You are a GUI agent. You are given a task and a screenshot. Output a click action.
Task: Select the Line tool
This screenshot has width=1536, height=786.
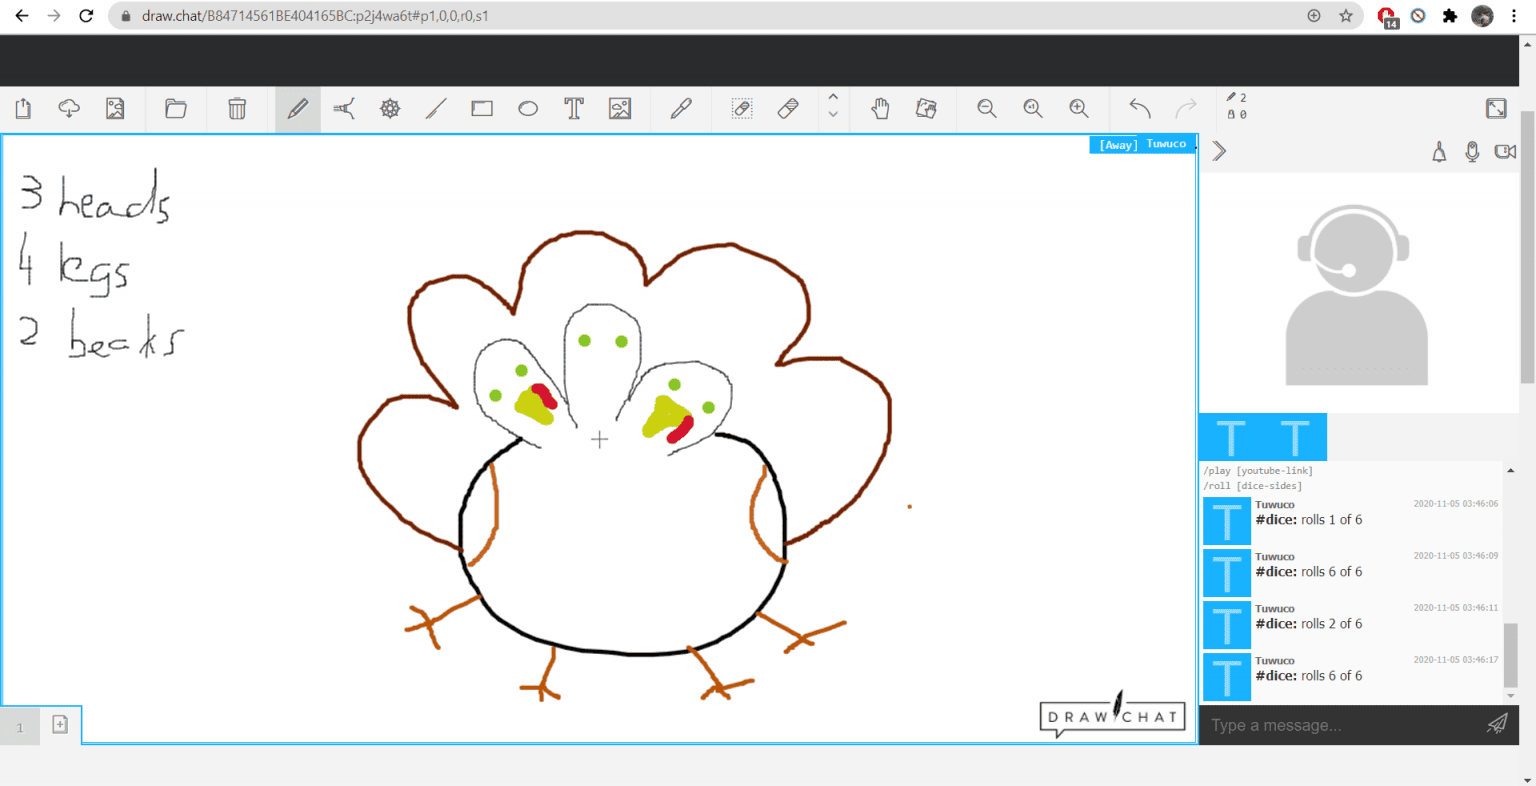click(x=435, y=109)
